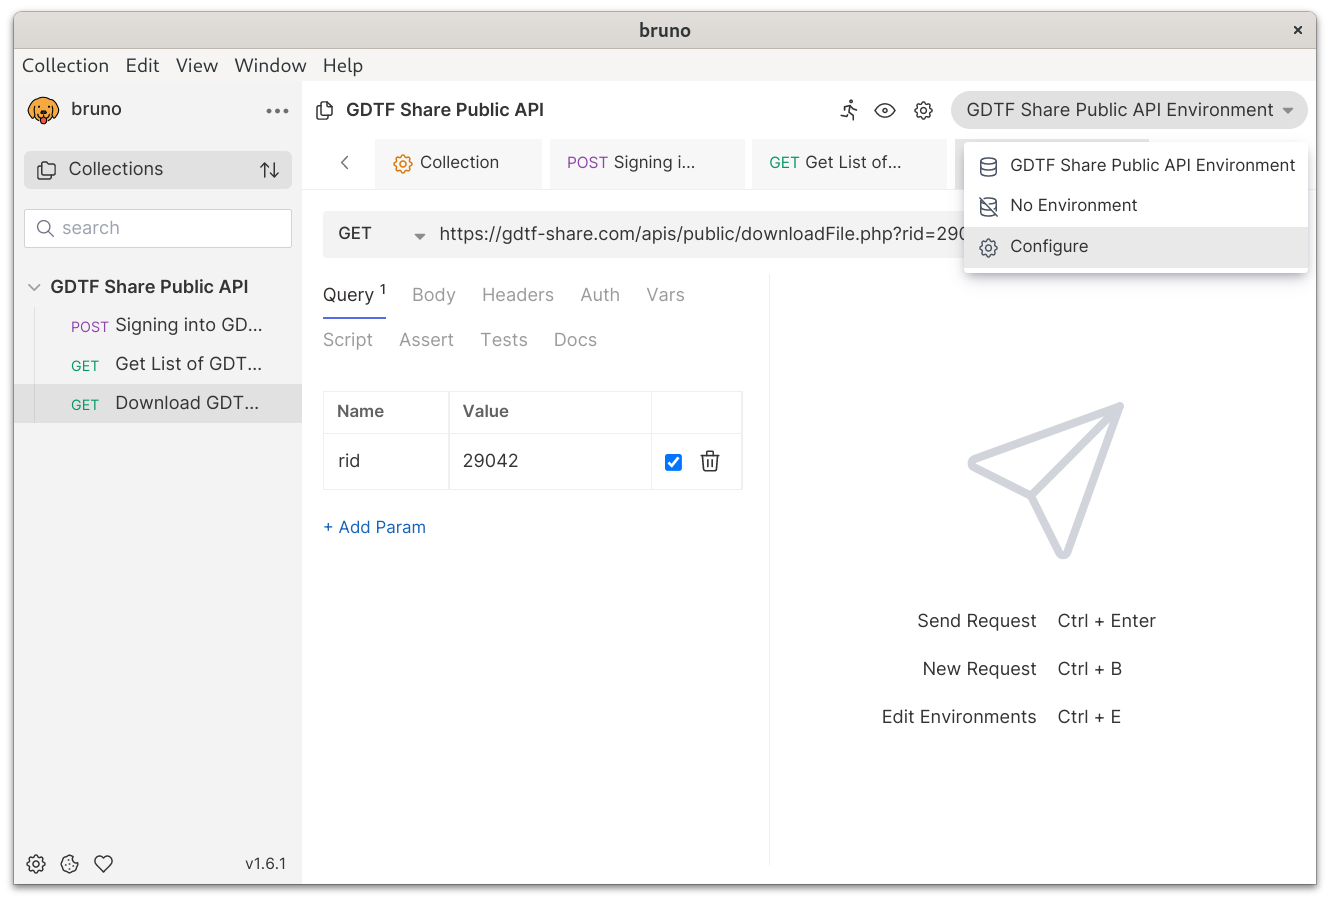Click the heart icon in sidebar footer
Screen dimensions: 1330x901
pyautogui.click(x=104, y=864)
